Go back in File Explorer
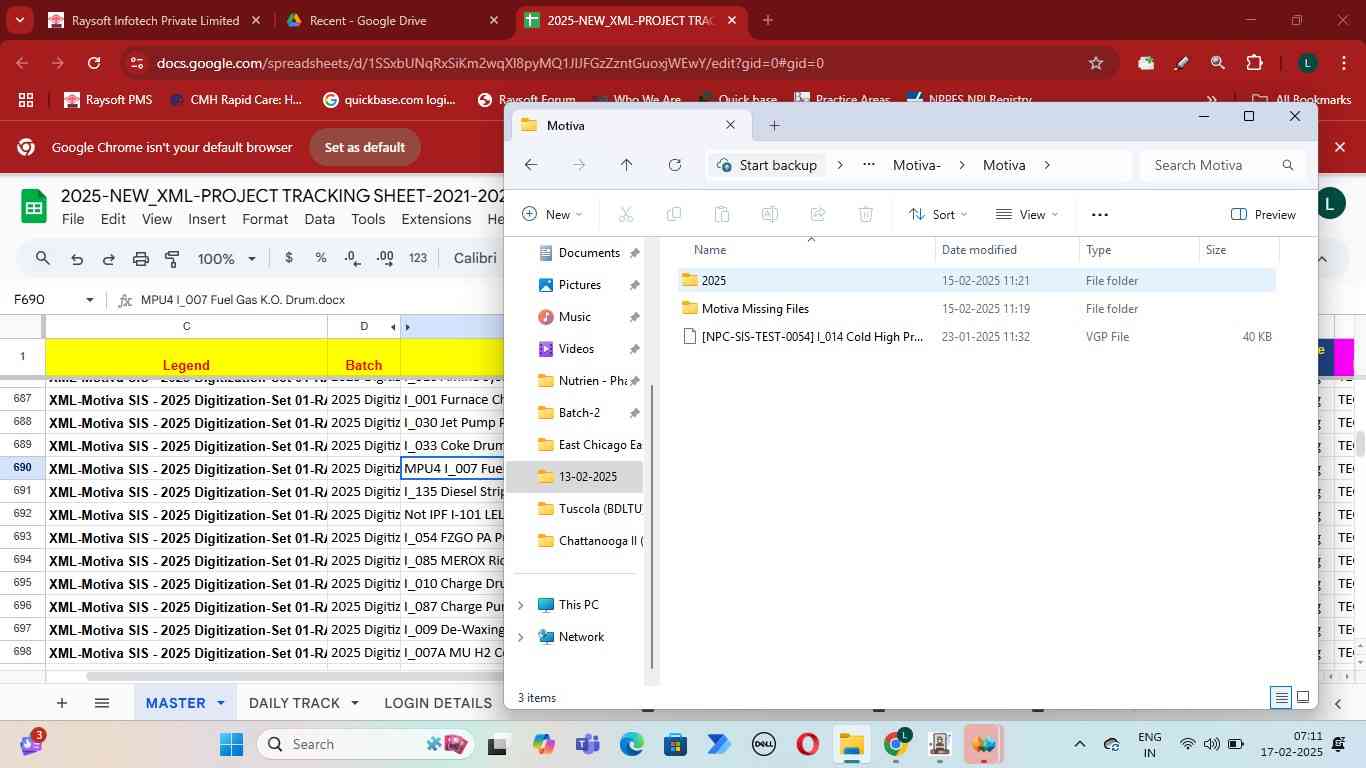The width and height of the screenshot is (1366, 768). (x=531, y=165)
